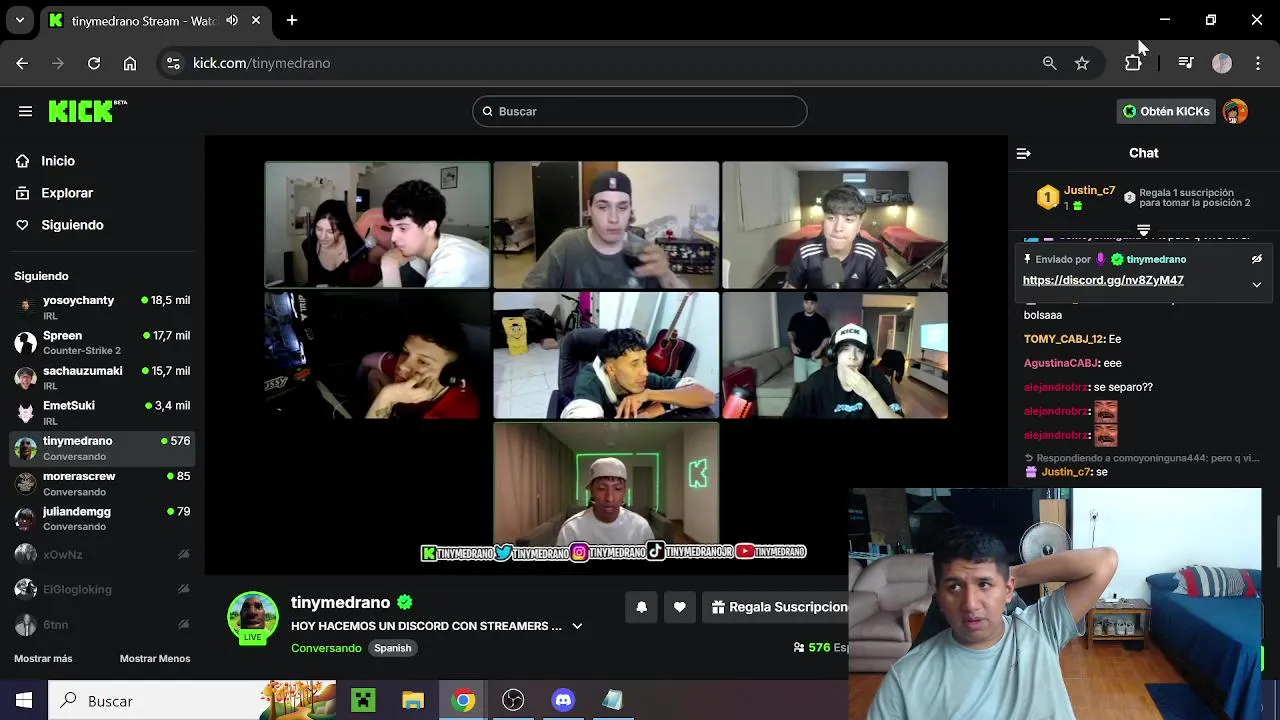Open the sachauzumaki channel in sidebar
Image resolution: width=1280 pixels, height=720 pixels.
(102, 377)
